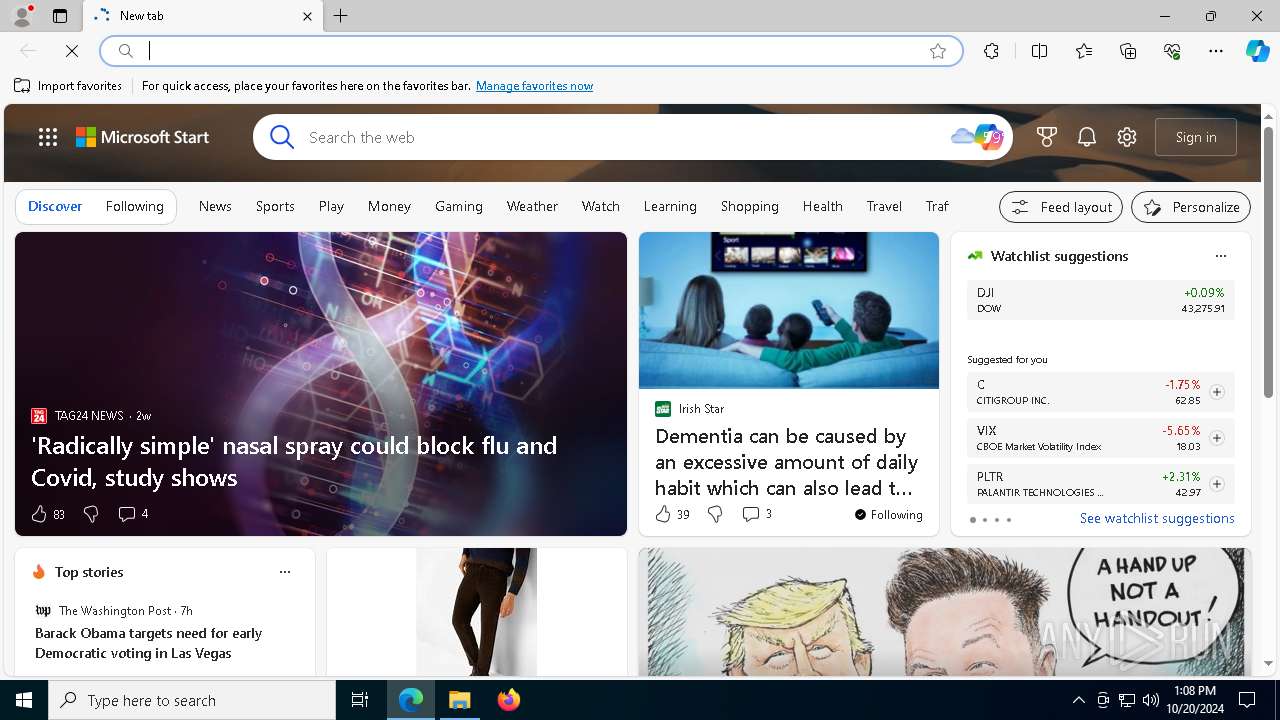The image size is (1280, 720).
Task: Open the DJI DOW stock row
Action: pos(1101,300)
